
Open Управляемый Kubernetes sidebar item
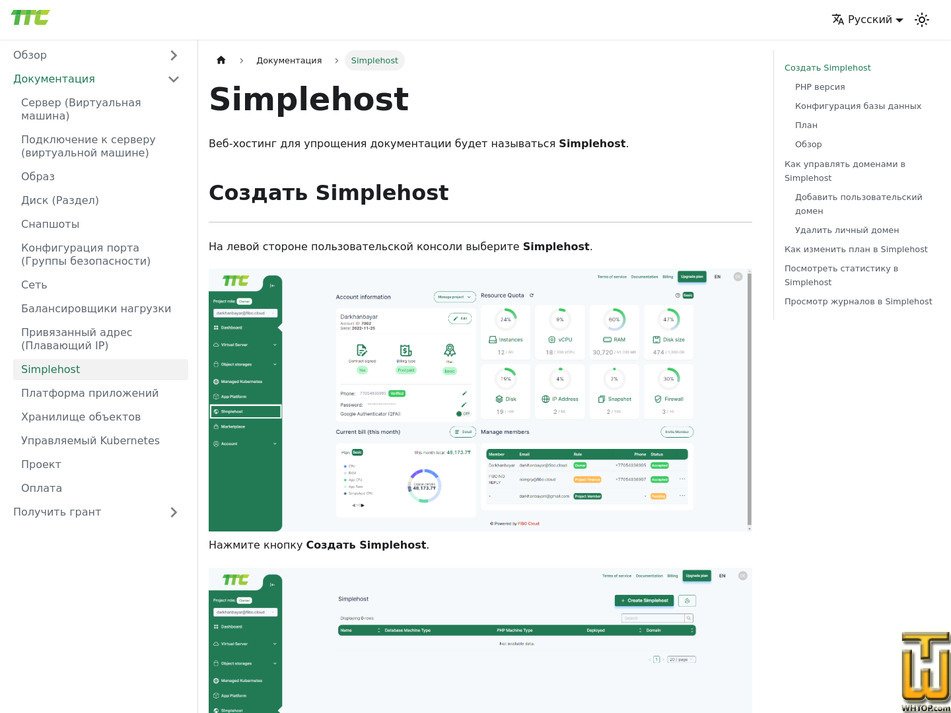(x=90, y=440)
